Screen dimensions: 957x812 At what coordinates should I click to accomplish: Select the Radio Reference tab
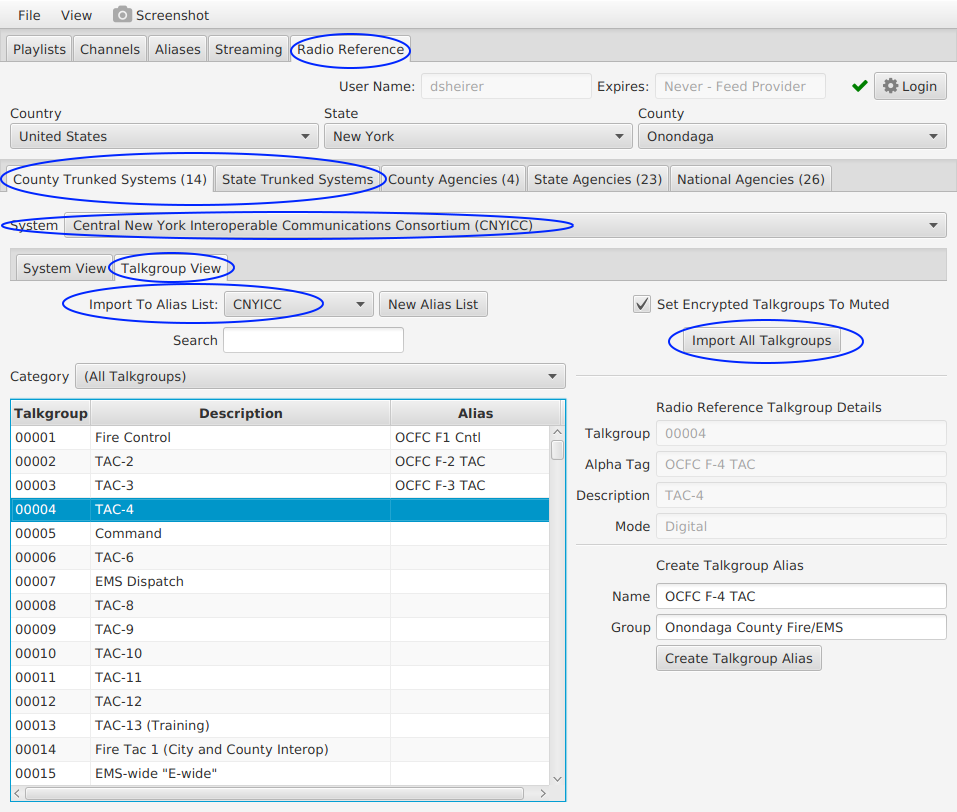[350, 49]
